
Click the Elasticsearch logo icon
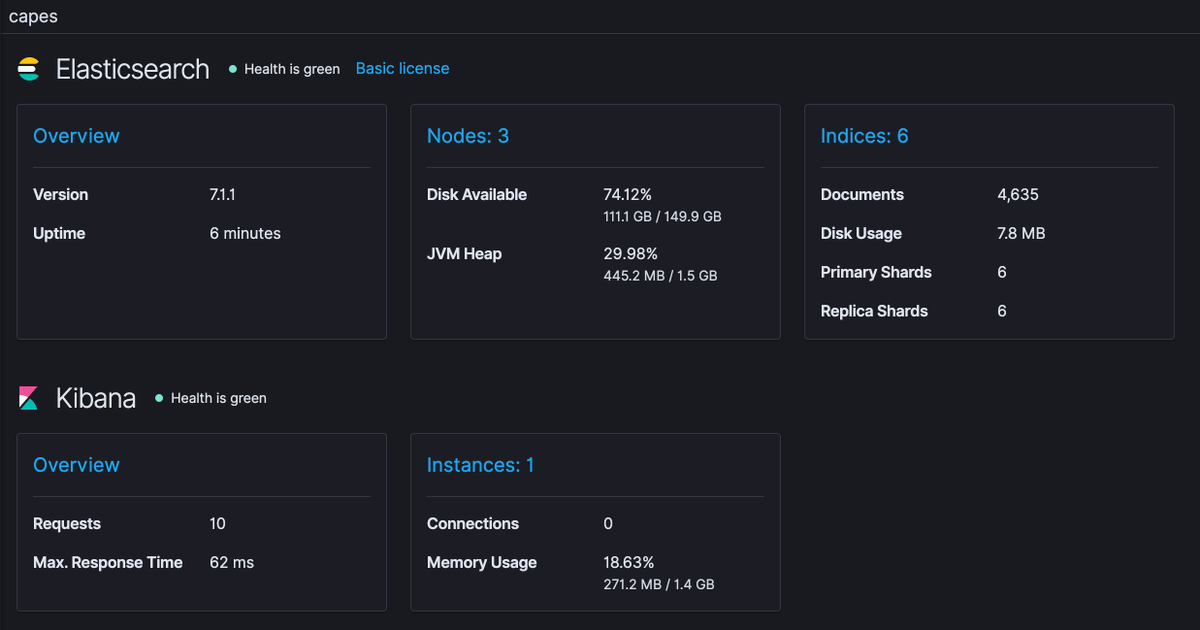point(29,68)
